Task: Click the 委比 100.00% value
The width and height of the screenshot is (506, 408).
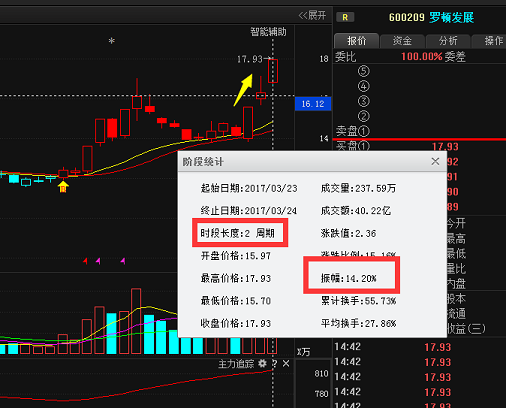Action: [421, 56]
